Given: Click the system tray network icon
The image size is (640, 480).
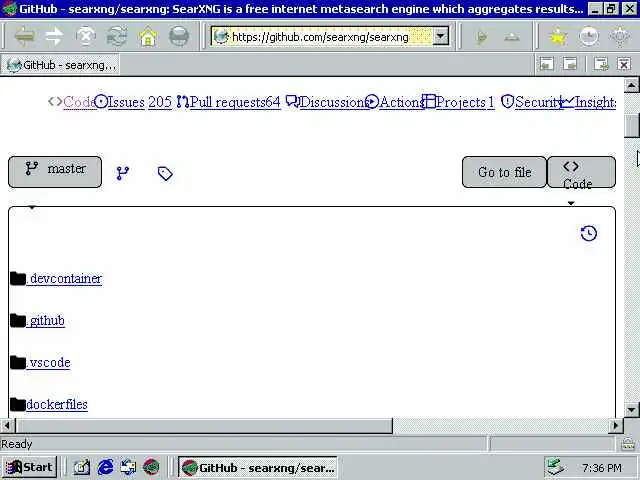Looking at the screenshot, I should click(556, 467).
